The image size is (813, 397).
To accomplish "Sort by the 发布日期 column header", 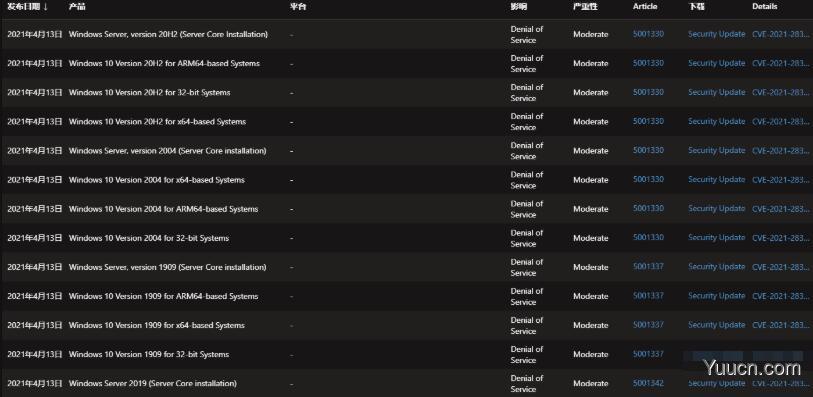I will tap(27, 7).
